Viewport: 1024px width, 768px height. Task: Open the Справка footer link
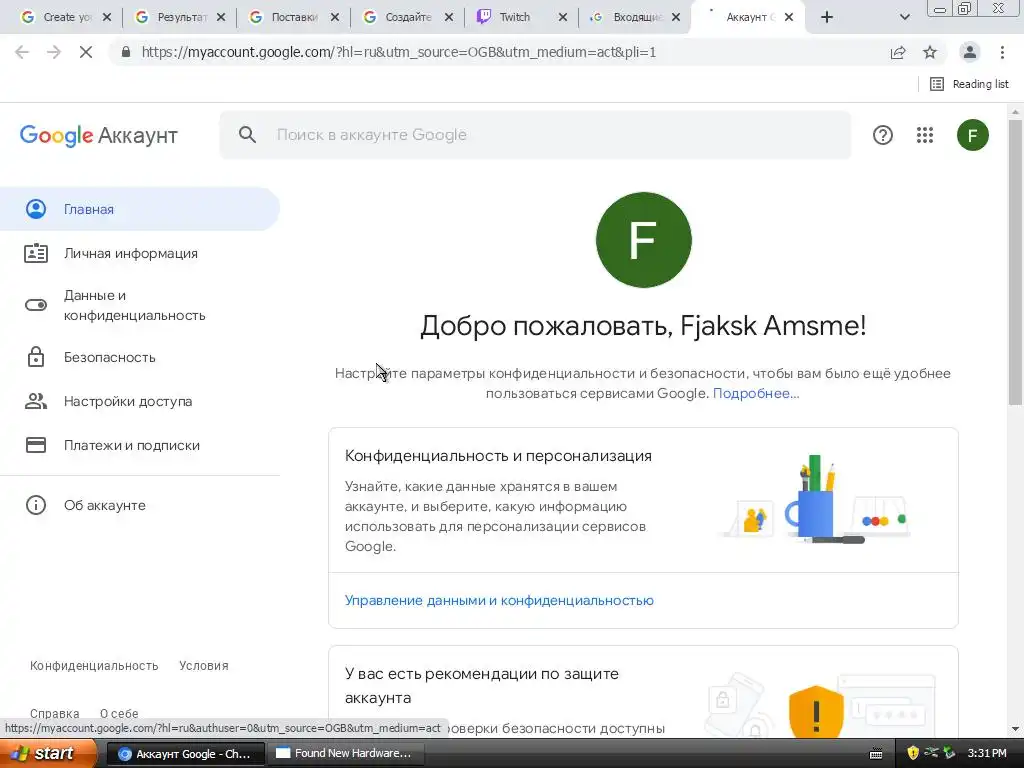[55, 713]
